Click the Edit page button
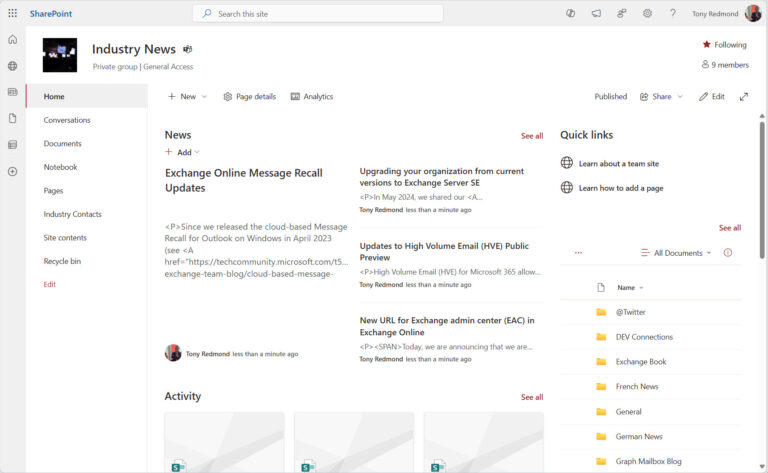 712,97
